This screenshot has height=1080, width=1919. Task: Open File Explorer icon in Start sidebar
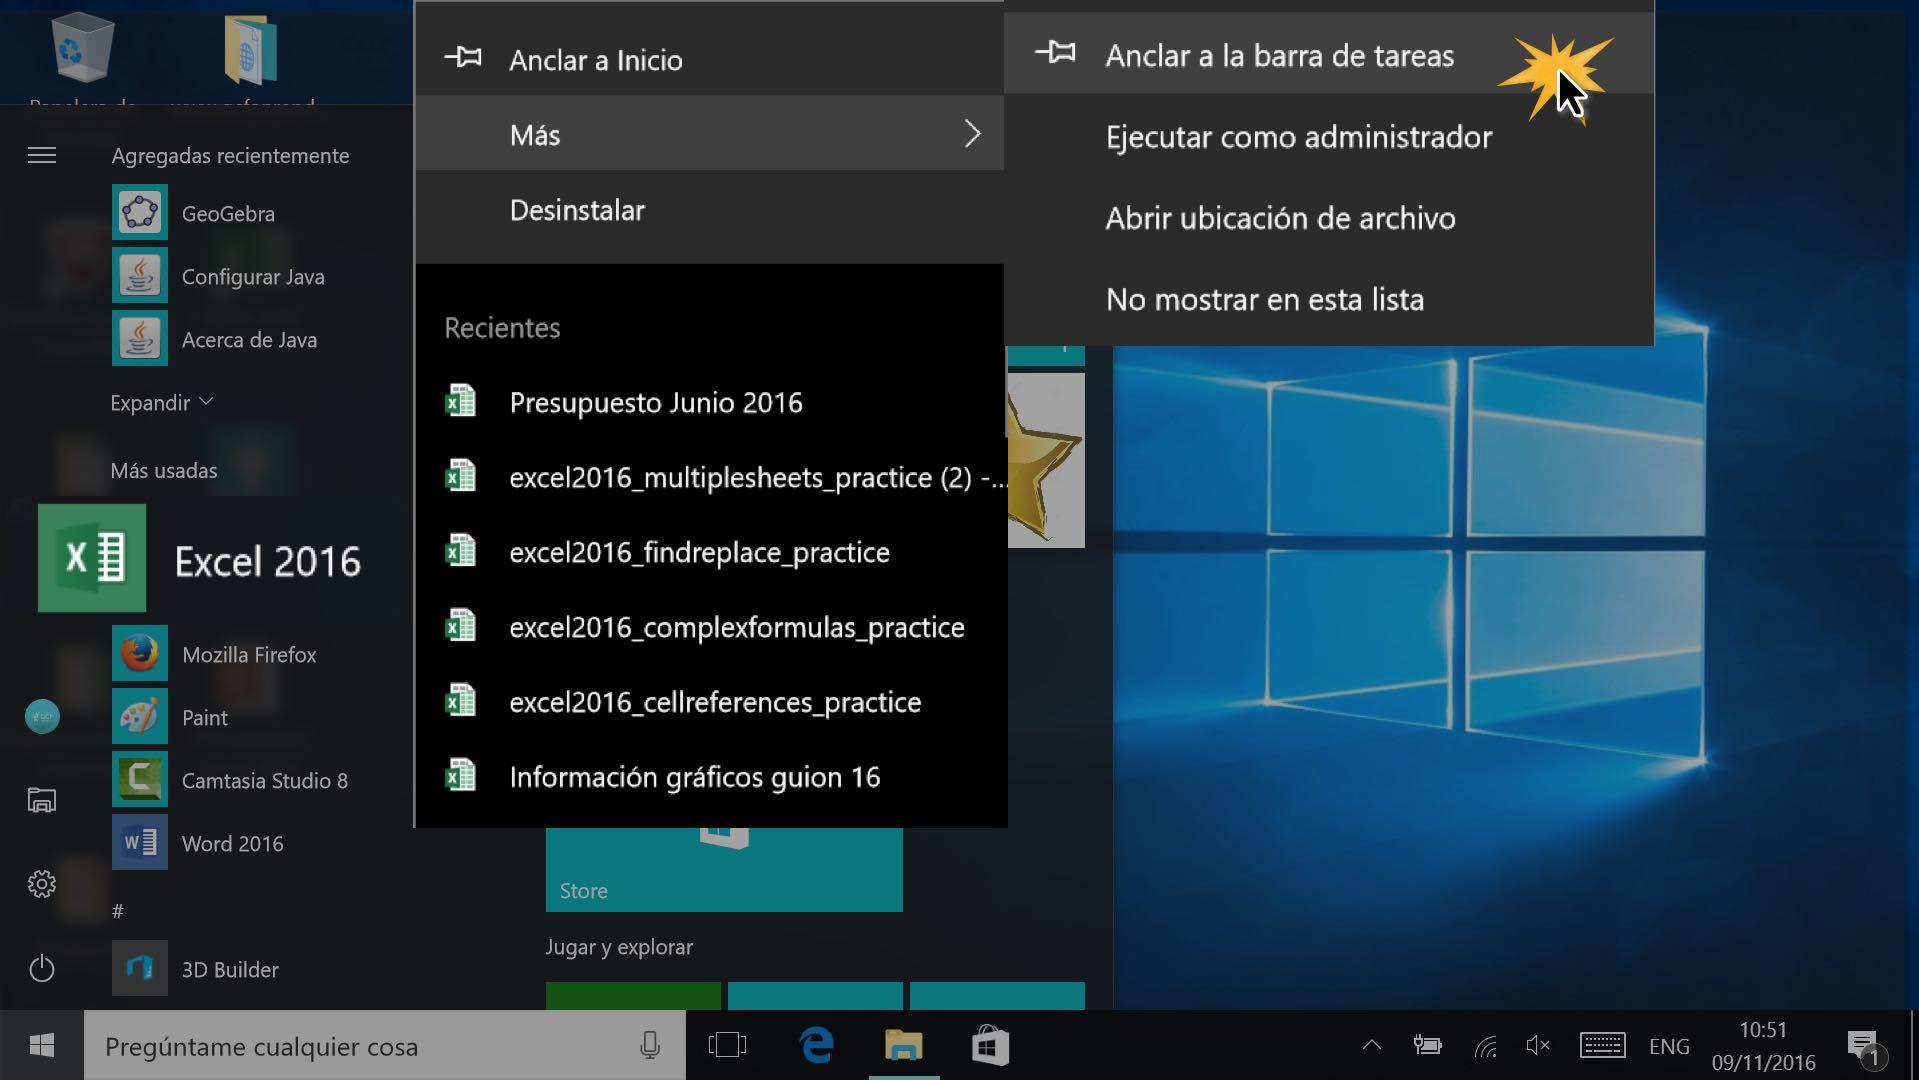pyautogui.click(x=42, y=800)
